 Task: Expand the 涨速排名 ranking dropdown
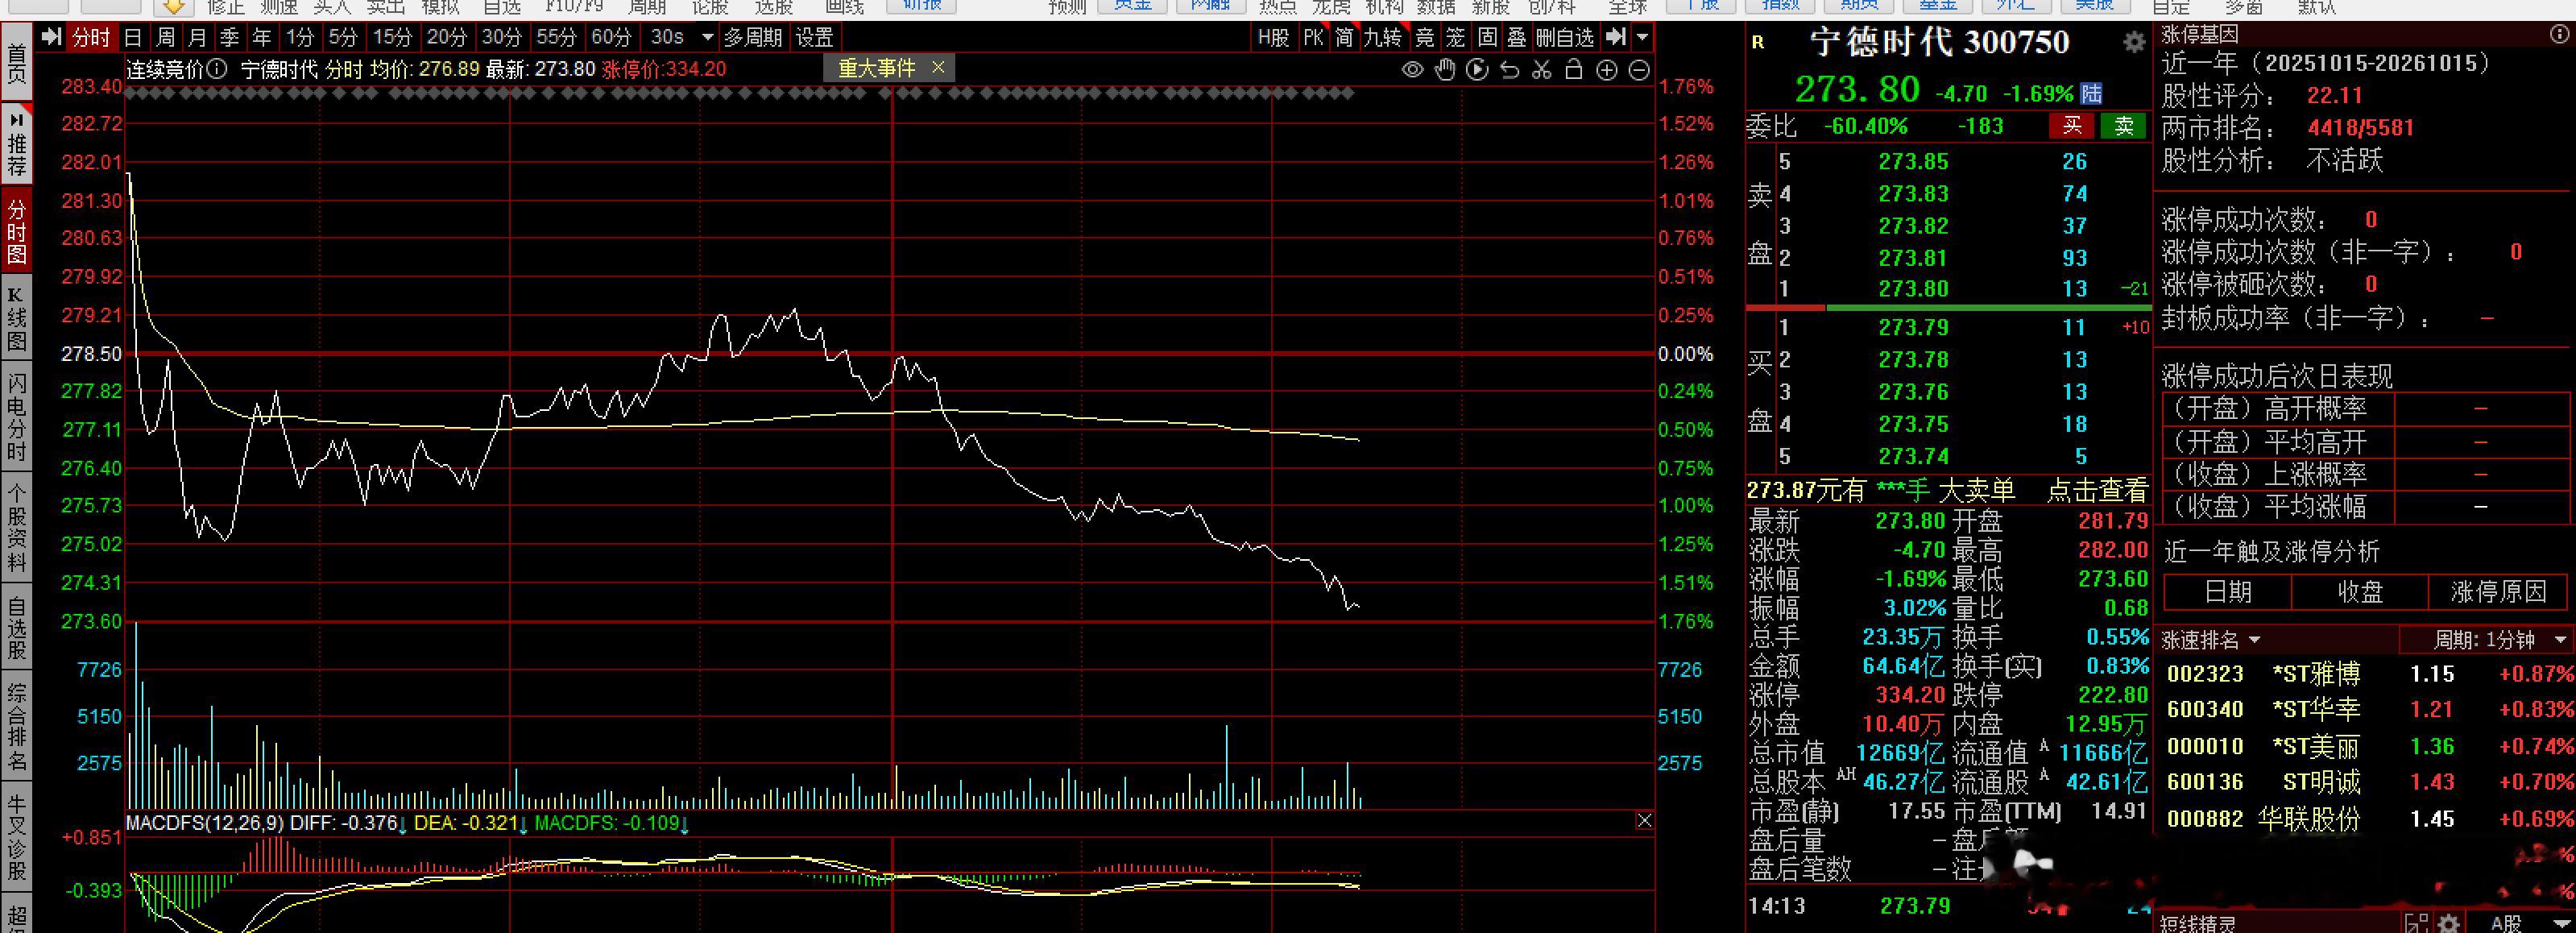2255,640
